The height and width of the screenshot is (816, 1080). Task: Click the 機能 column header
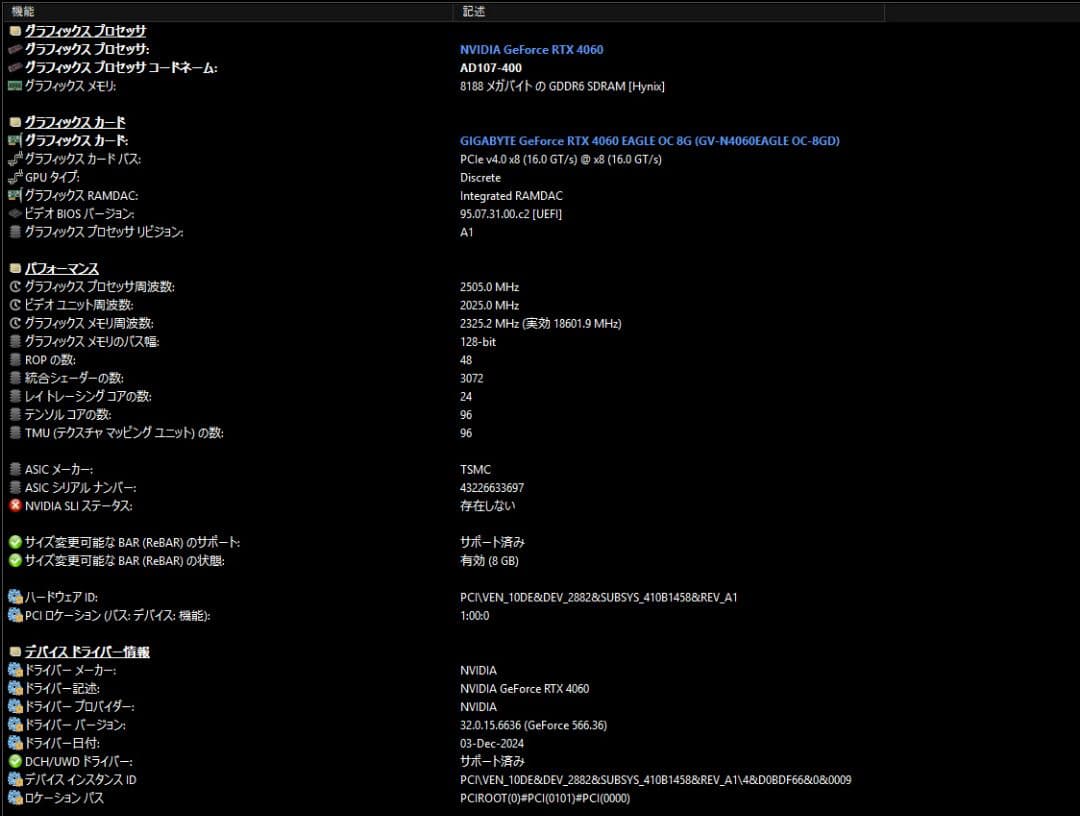pos(23,11)
